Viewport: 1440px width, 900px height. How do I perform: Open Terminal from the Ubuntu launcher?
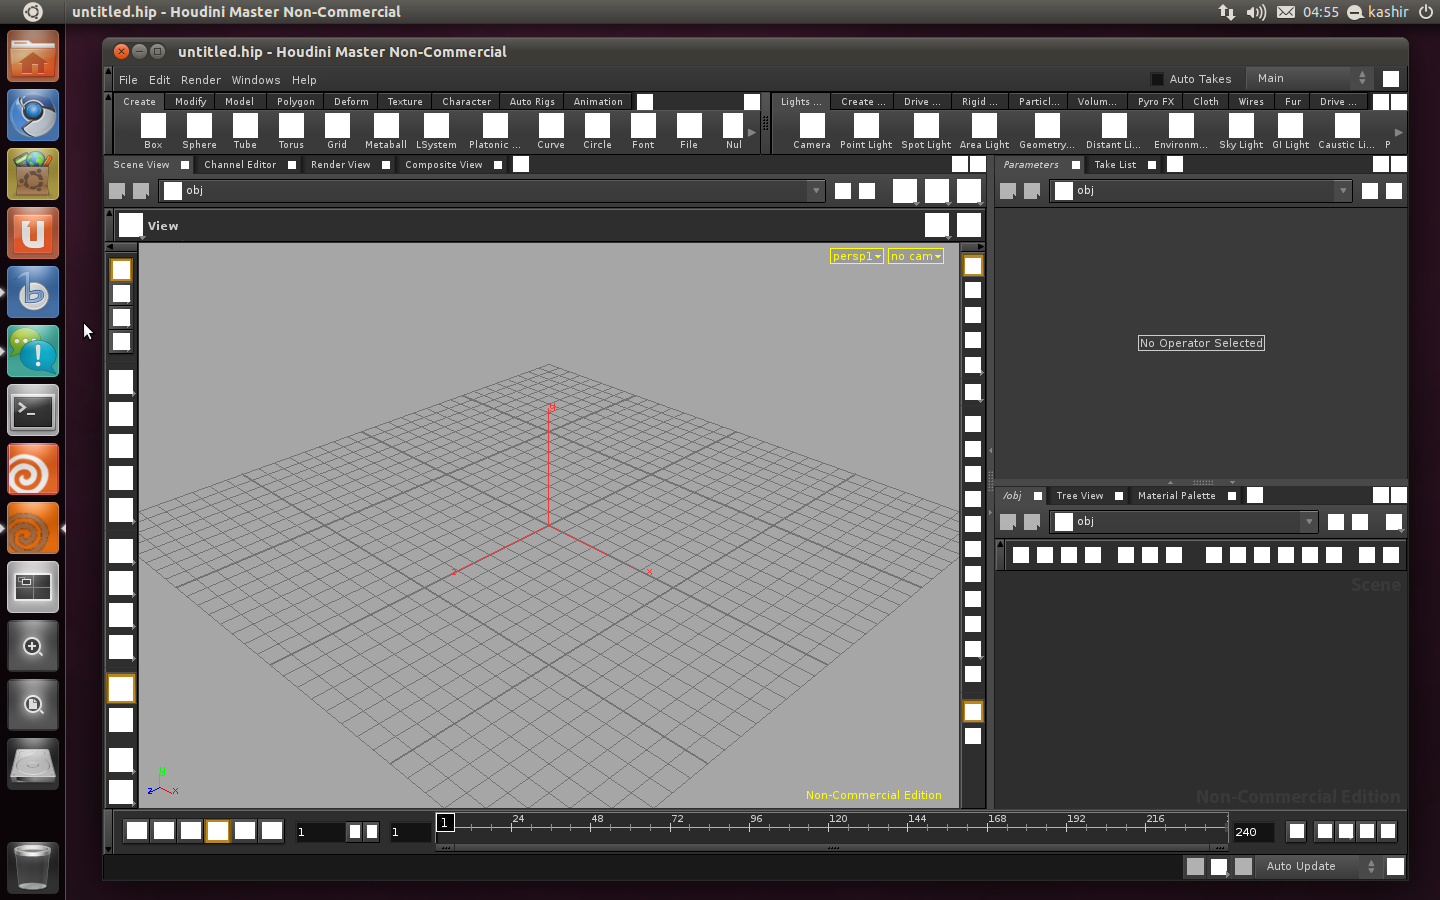(33, 410)
